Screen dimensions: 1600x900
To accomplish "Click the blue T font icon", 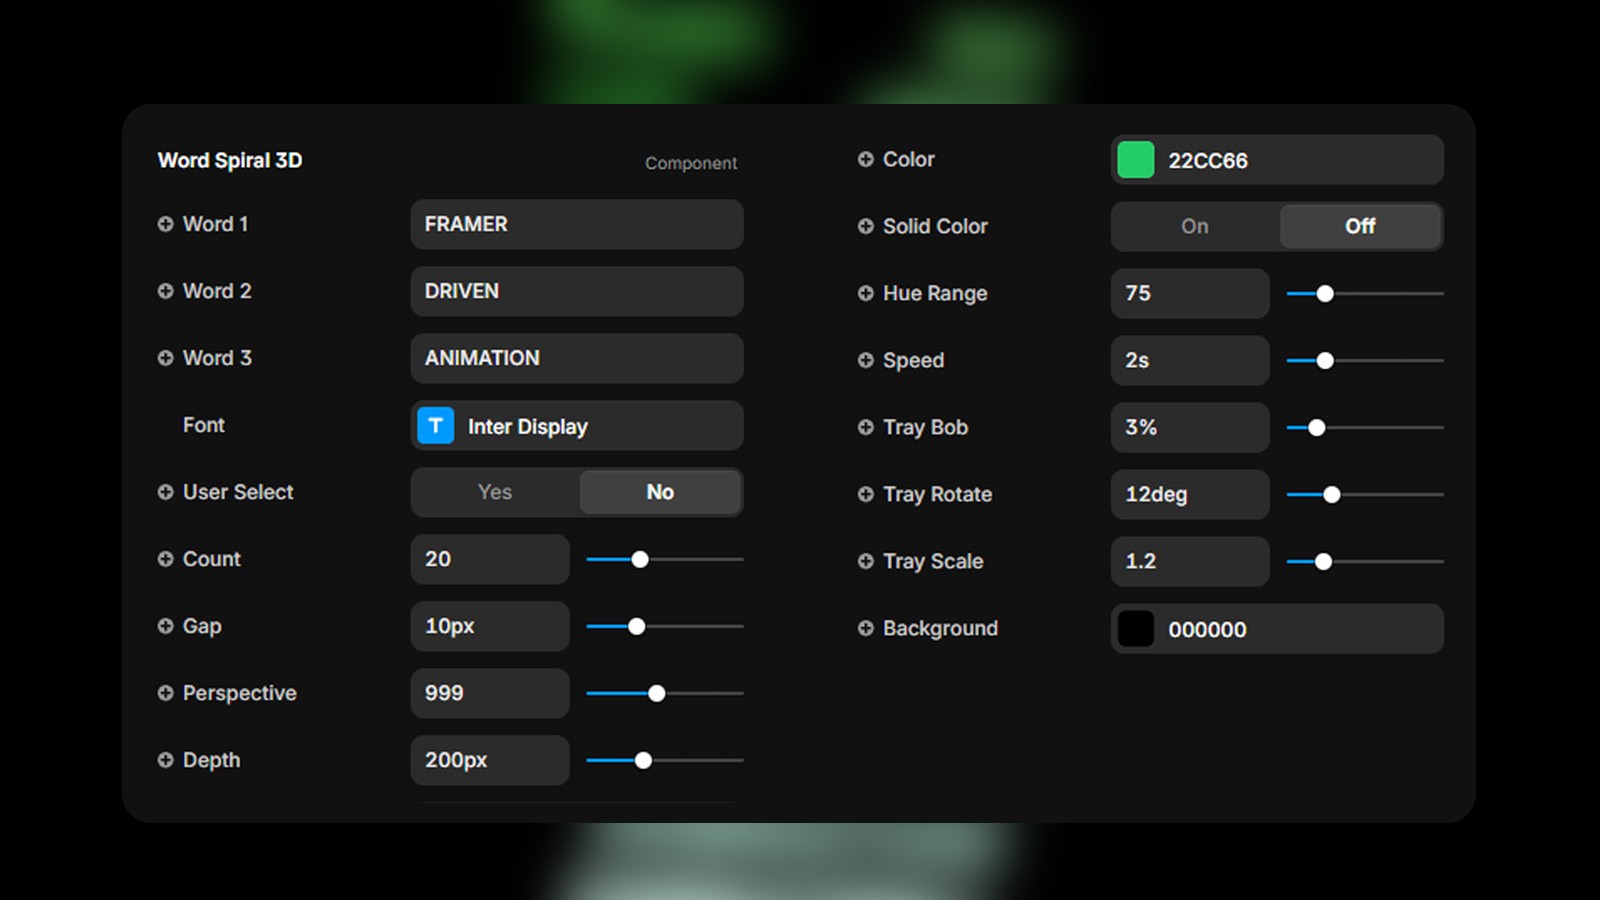I will pos(435,426).
